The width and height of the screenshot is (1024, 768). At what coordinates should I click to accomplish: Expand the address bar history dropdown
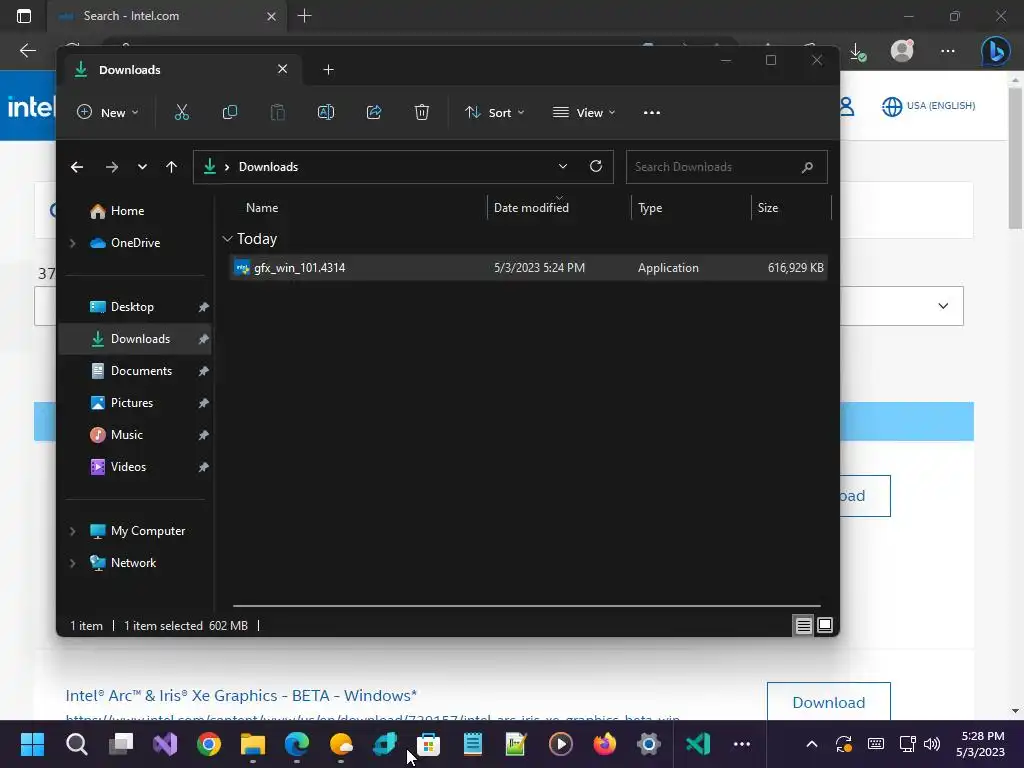[562, 167]
